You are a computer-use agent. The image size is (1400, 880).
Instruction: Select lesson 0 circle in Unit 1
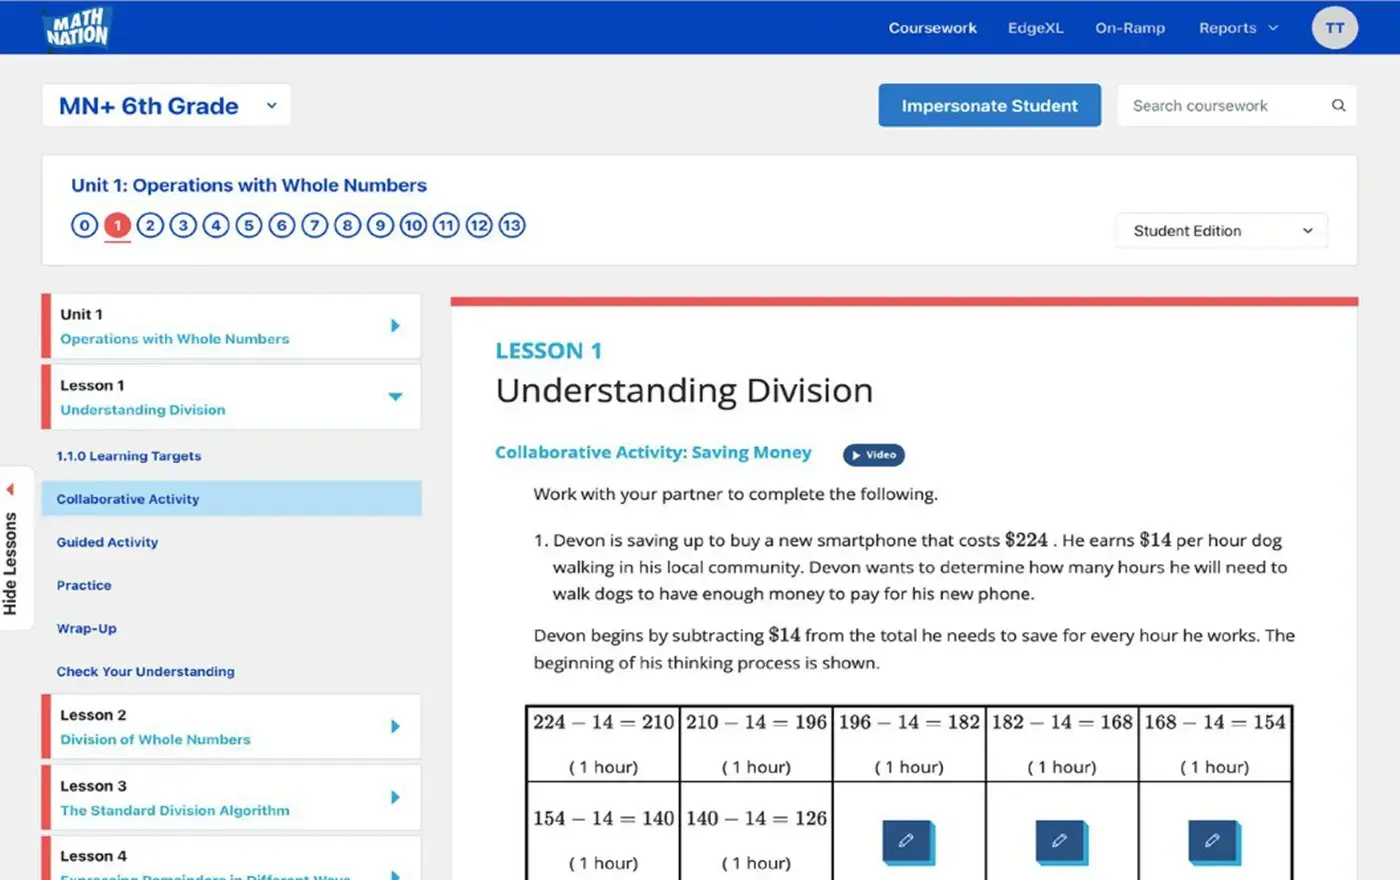coord(84,226)
